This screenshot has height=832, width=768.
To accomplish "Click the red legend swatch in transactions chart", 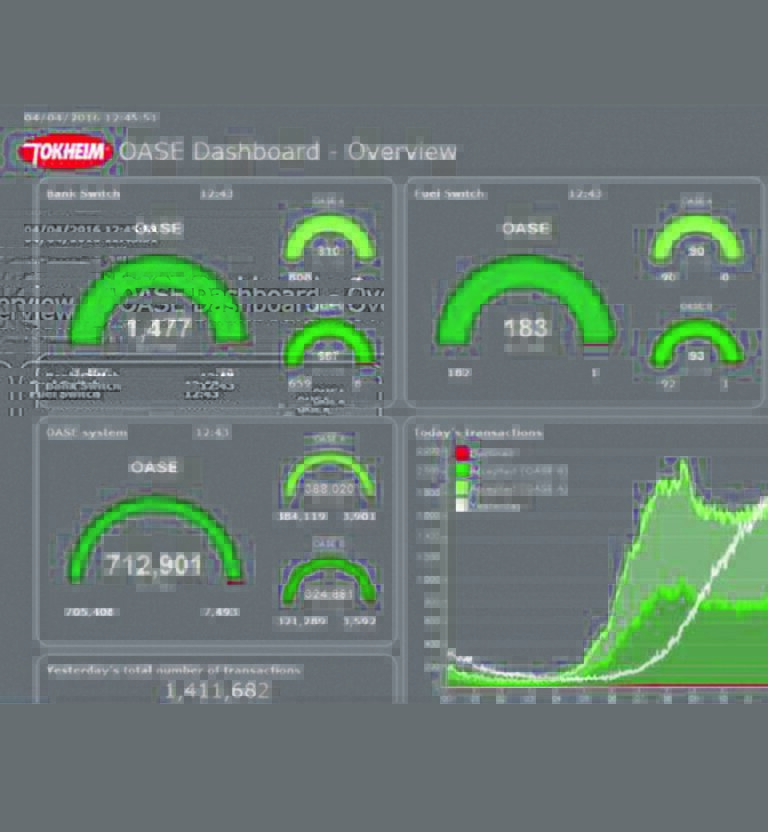I will pos(462,453).
